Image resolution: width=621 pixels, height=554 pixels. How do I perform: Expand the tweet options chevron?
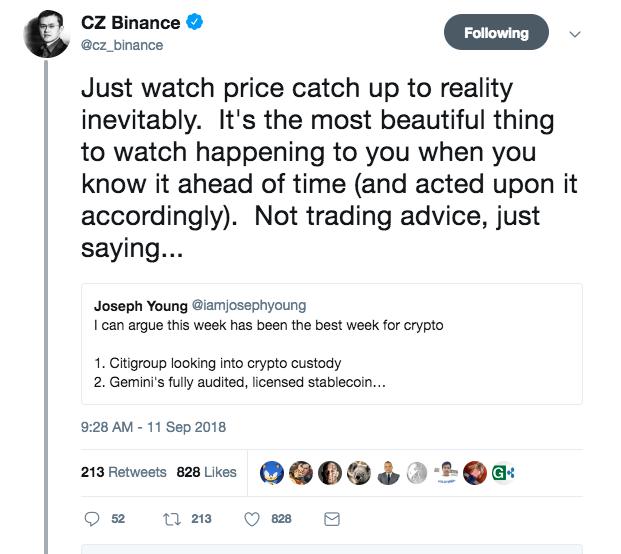pyautogui.click(x=574, y=33)
